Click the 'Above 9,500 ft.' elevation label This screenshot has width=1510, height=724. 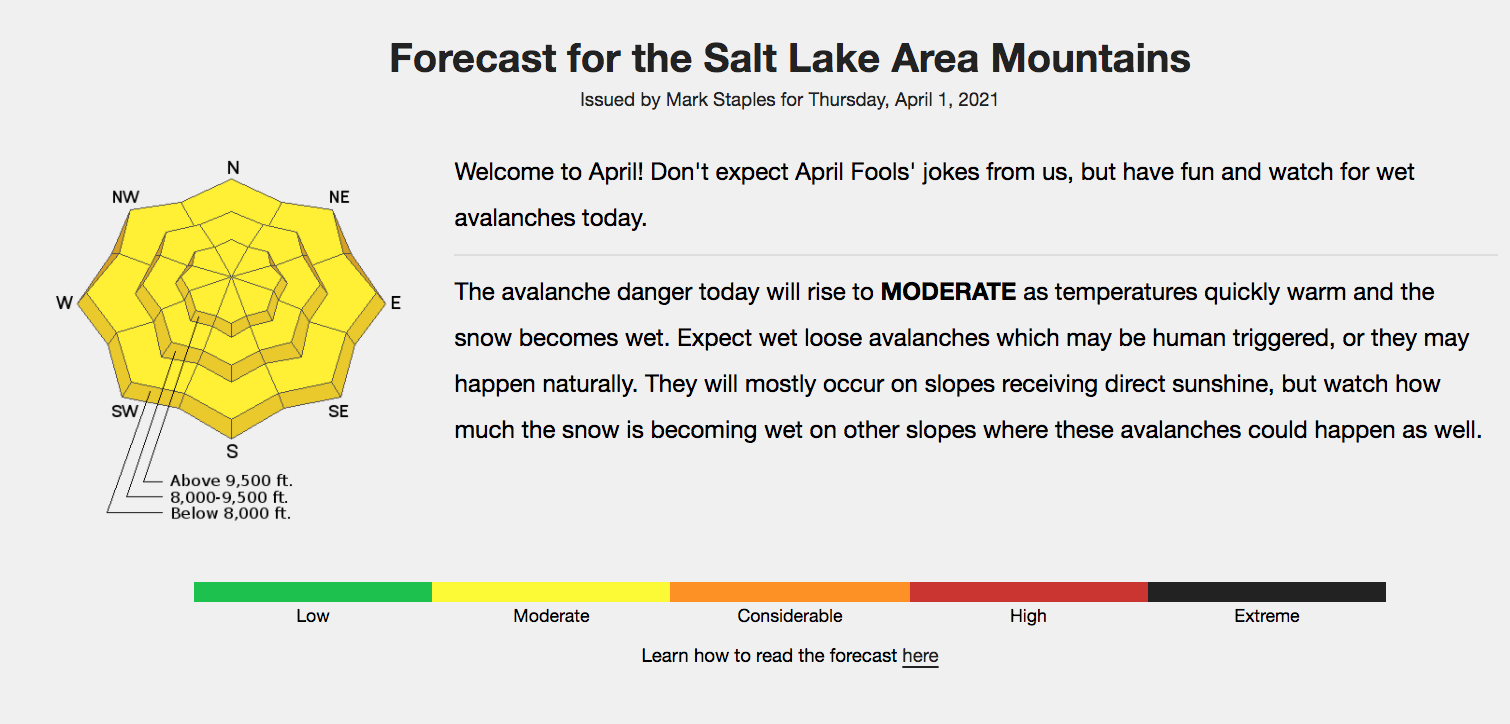pos(231,480)
